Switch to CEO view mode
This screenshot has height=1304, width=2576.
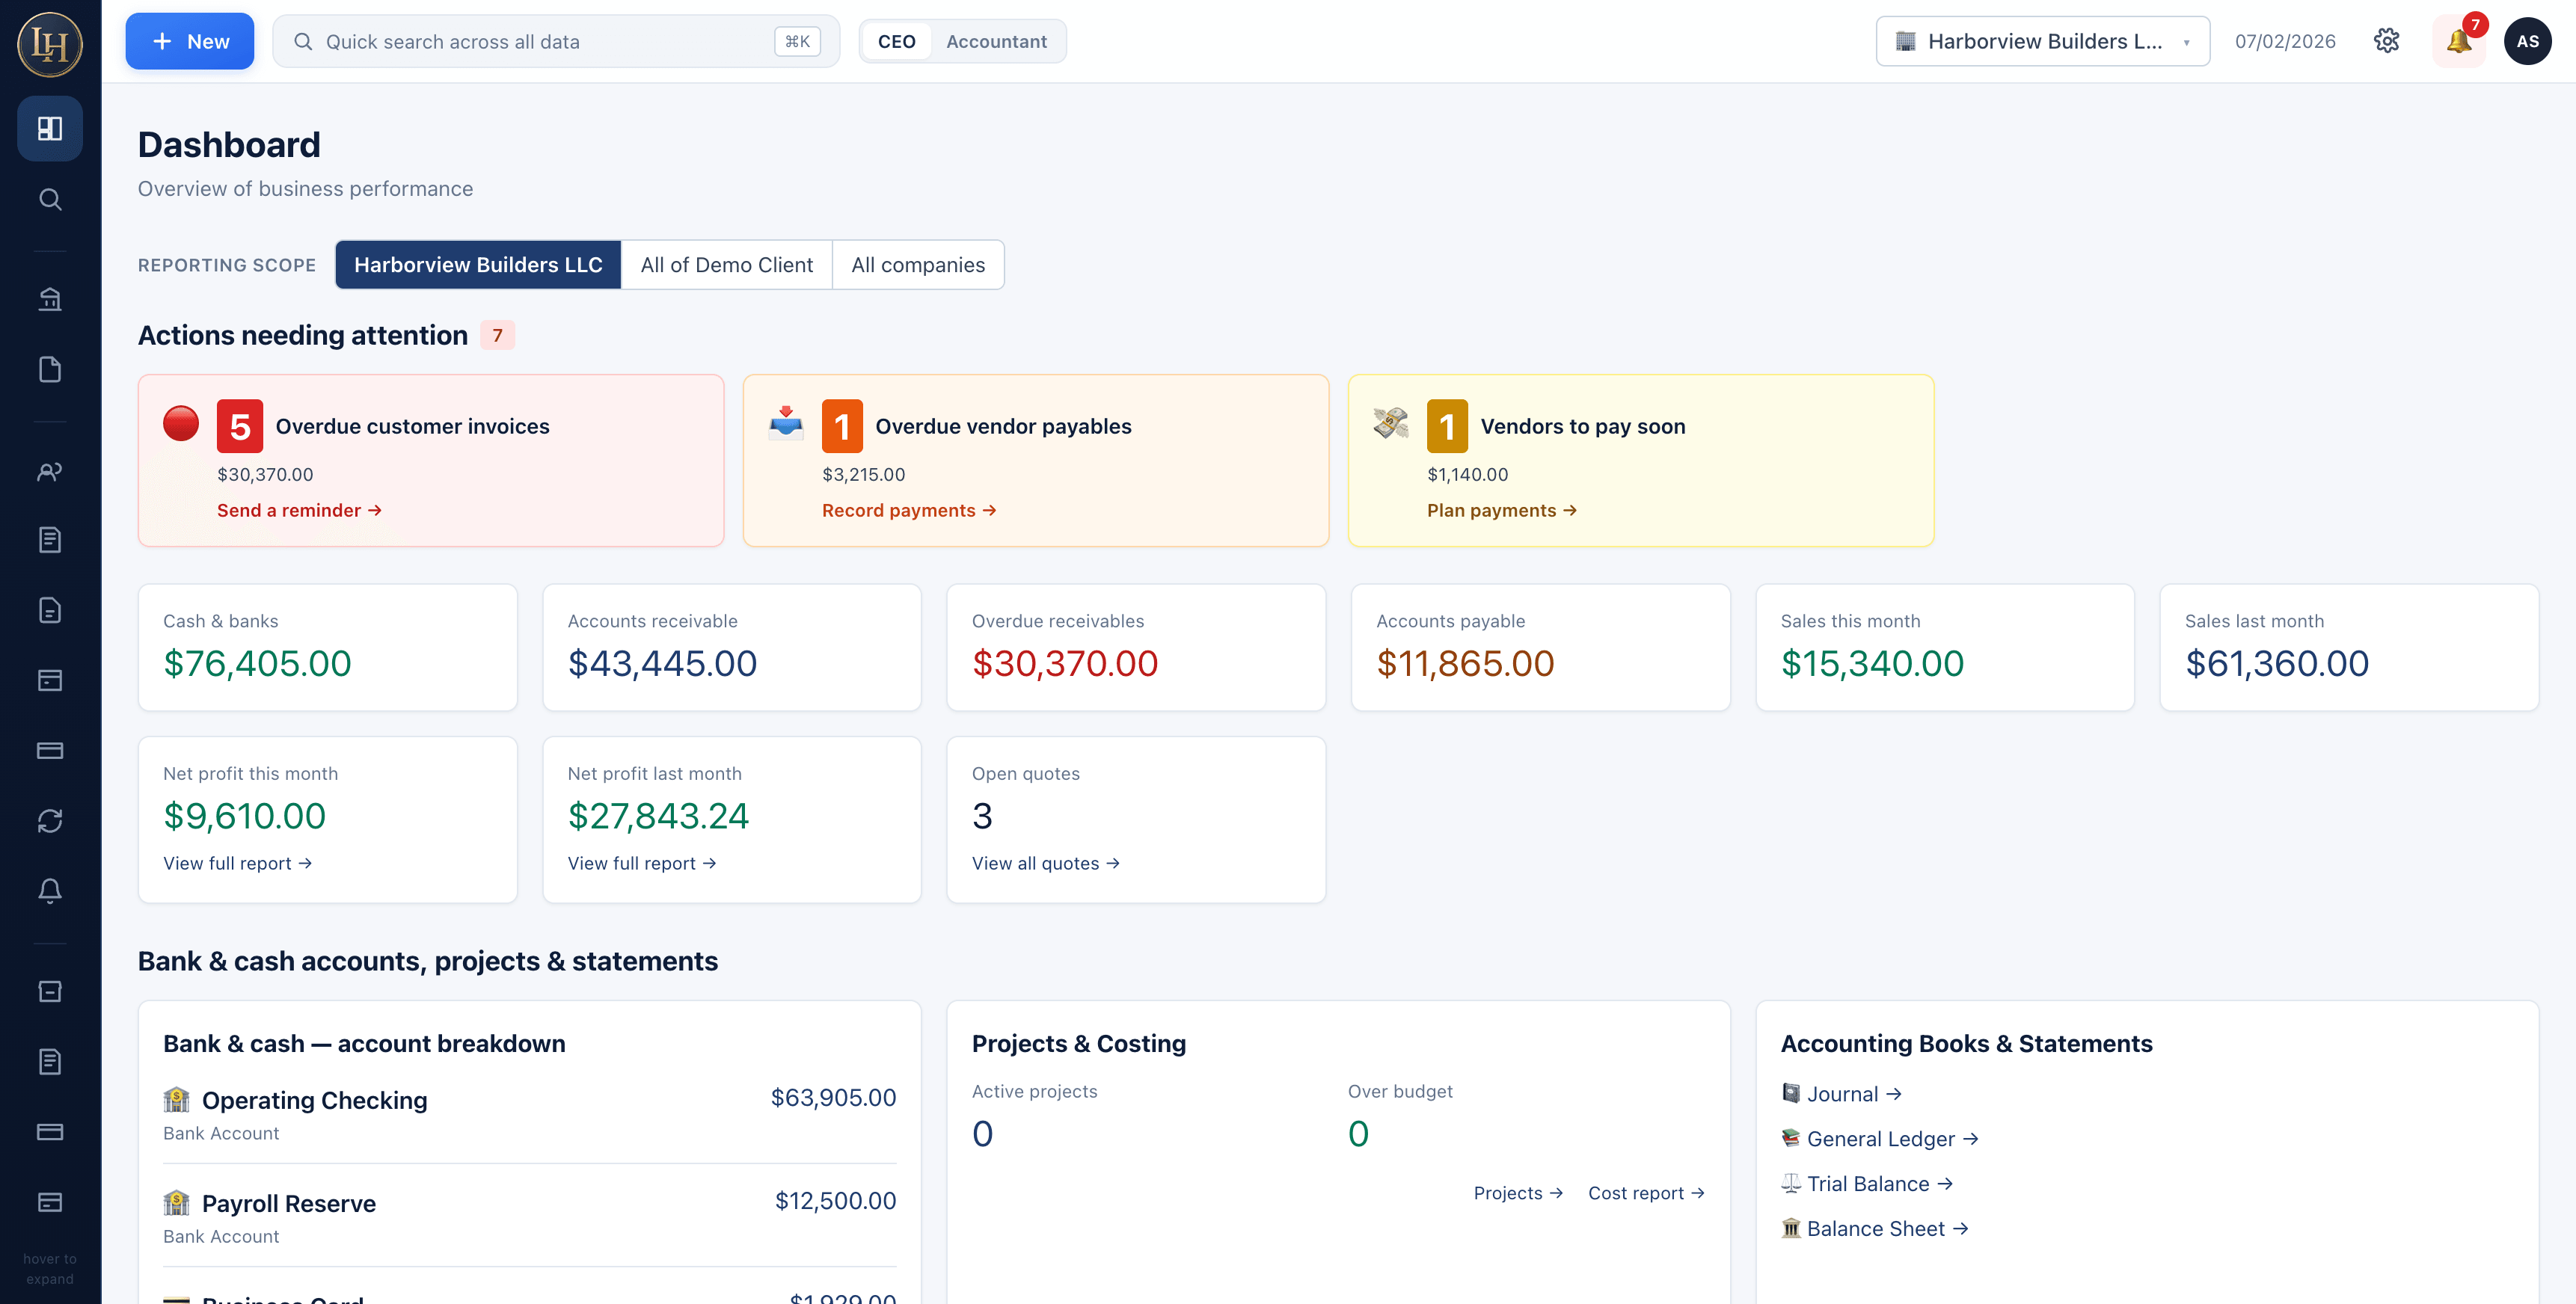896,41
